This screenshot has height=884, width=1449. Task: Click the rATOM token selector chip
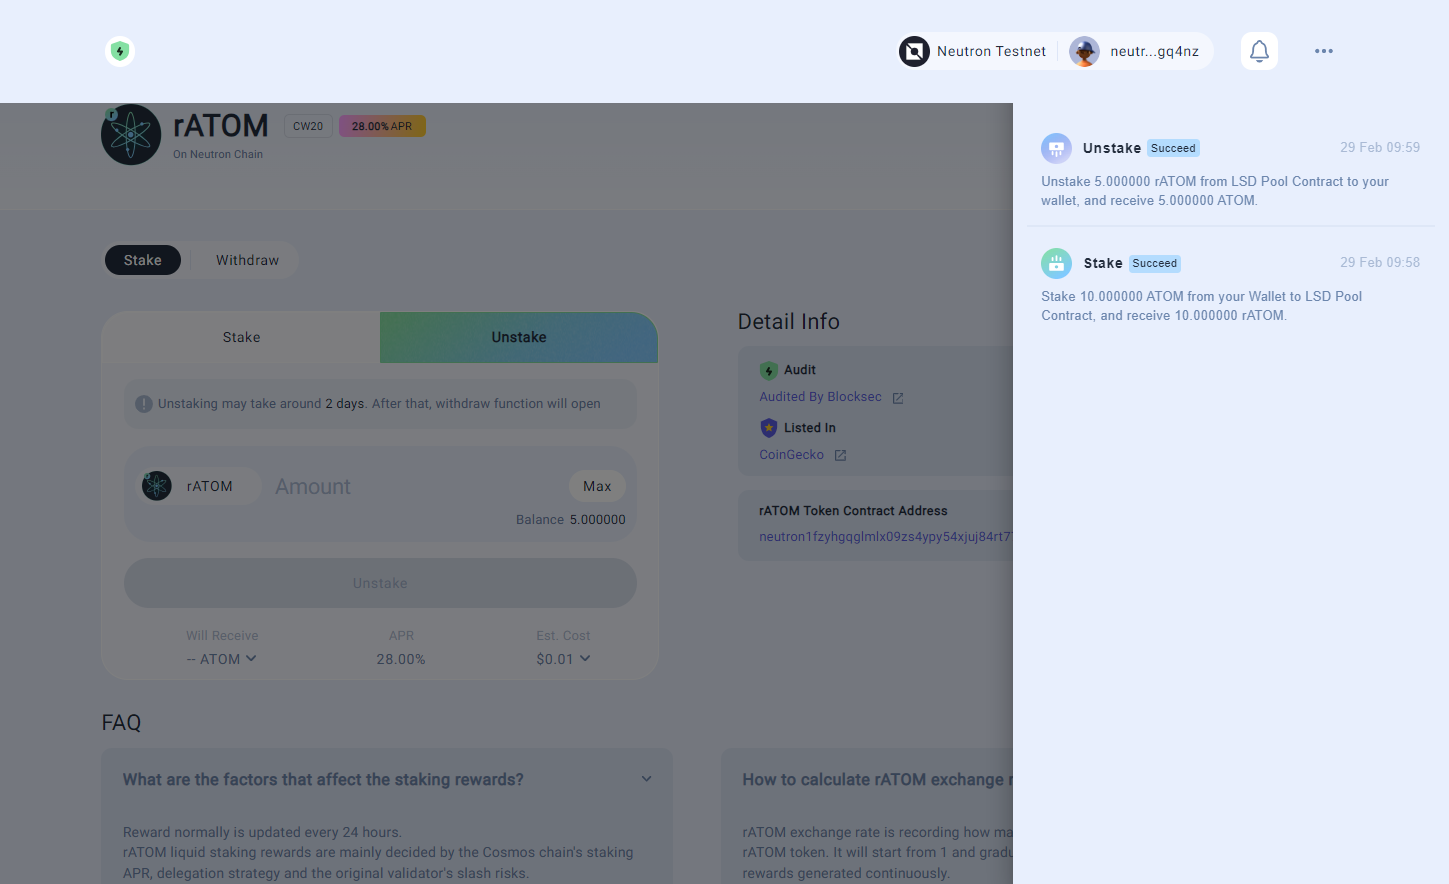[198, 486]
